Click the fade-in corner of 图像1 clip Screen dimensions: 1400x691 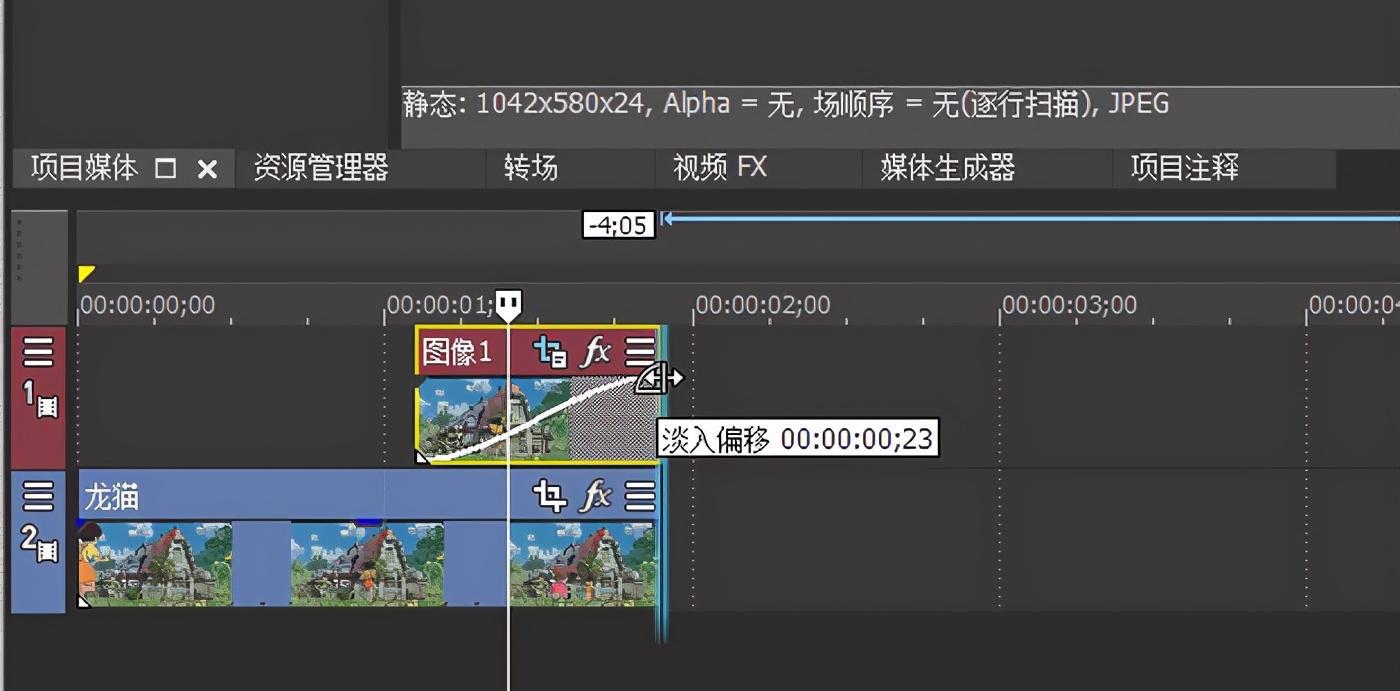tap(422, 457)
